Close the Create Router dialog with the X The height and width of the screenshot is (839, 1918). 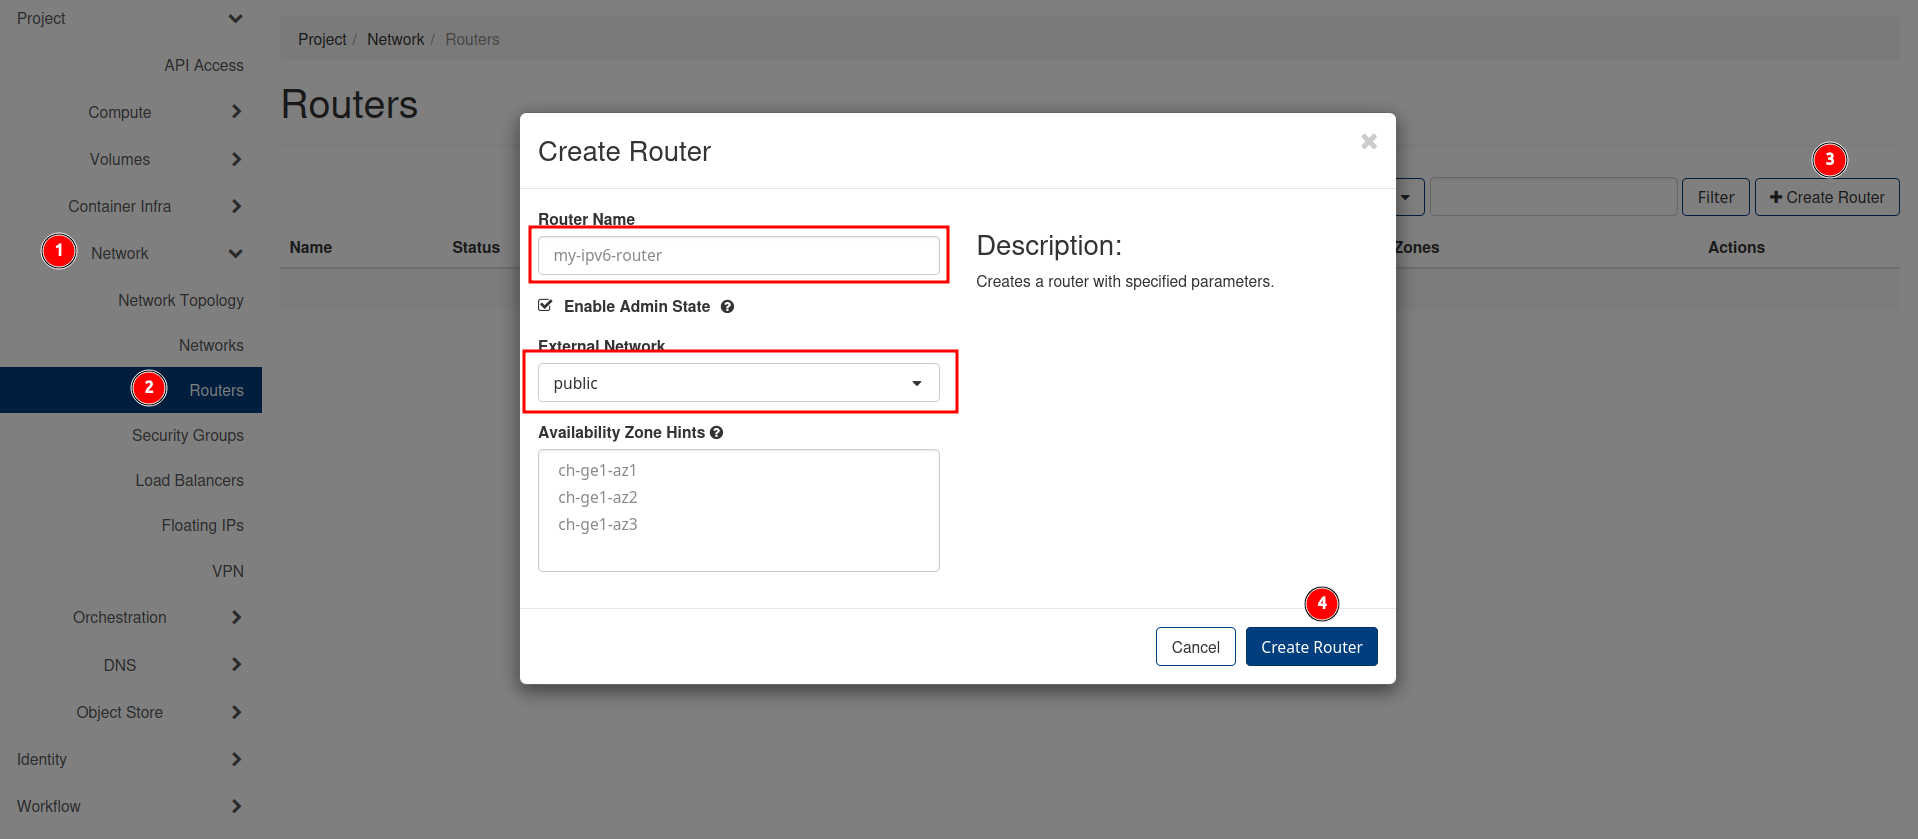pos(1368,142)
